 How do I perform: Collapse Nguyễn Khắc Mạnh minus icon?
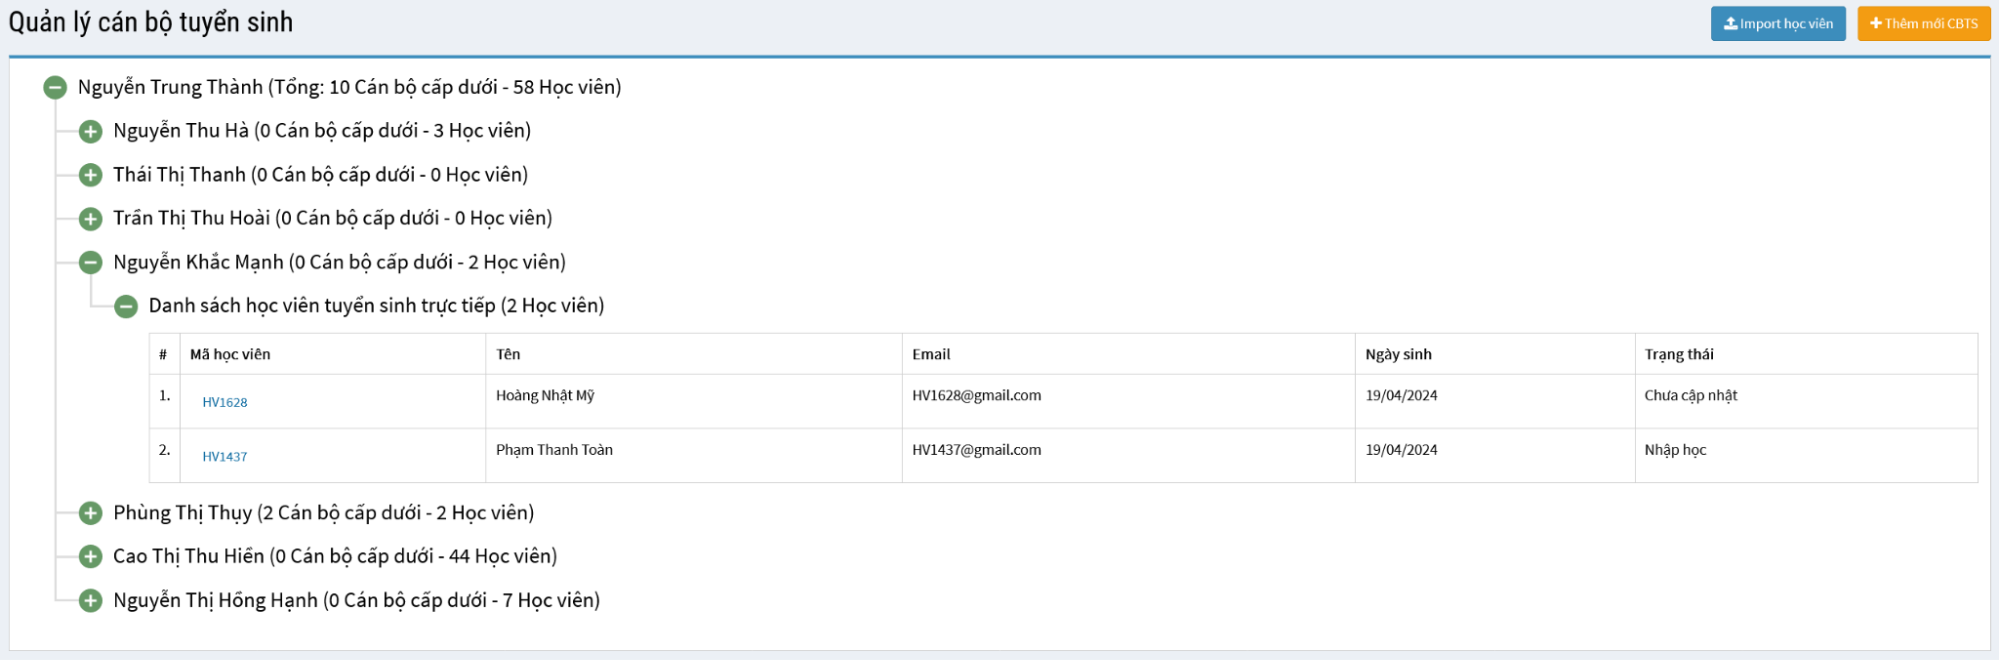click(x=91, y=263)
